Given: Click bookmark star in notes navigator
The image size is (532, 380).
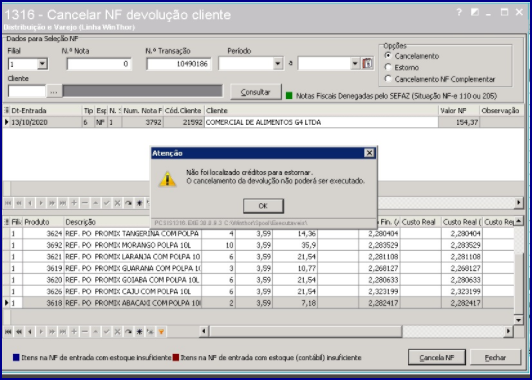Looking at the screenshot, I should pos(139,203).
